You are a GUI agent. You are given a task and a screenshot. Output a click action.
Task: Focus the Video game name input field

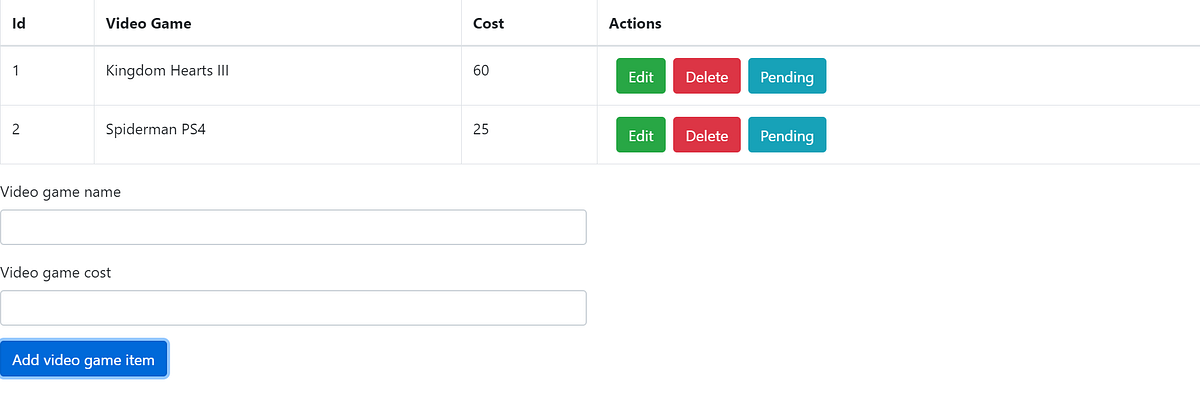tap(293, 227)
